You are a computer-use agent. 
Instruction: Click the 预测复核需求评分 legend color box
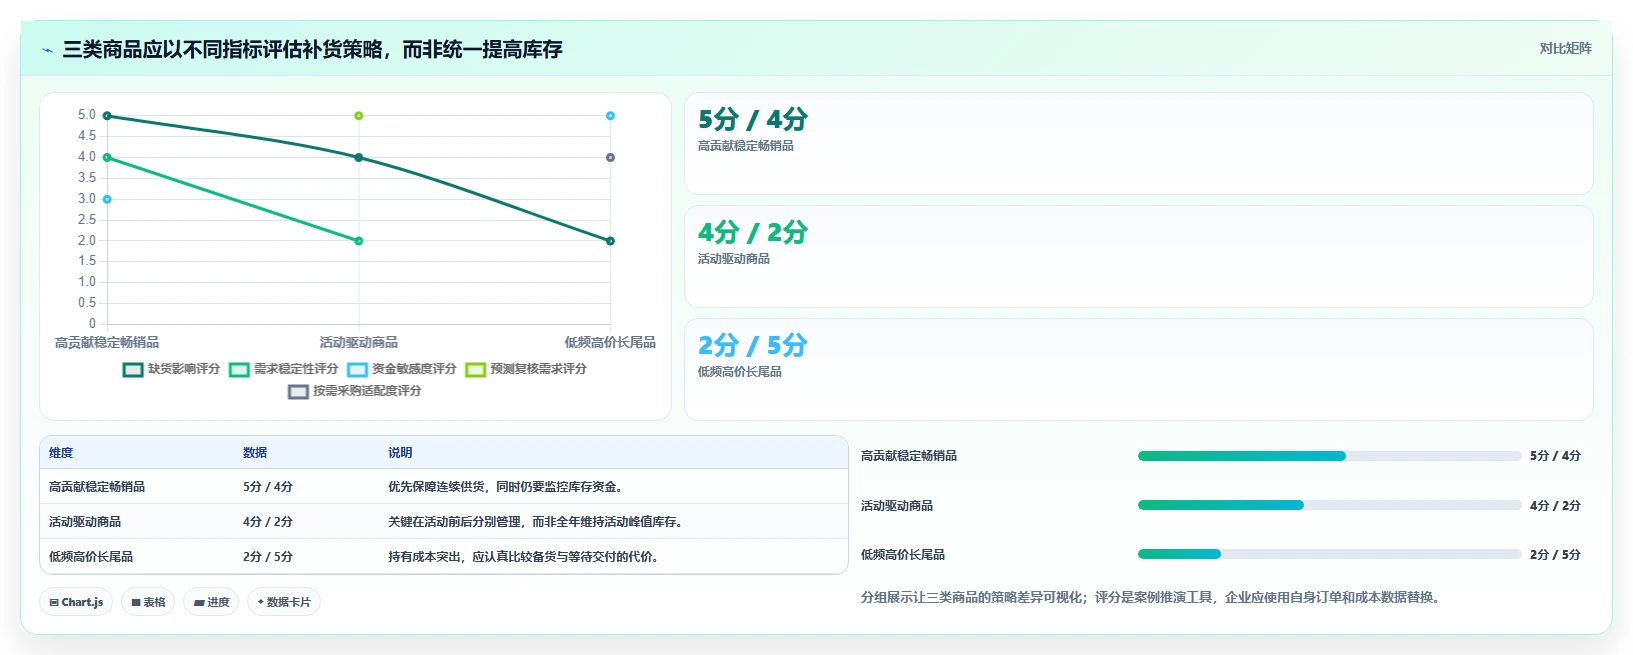click(x=475, y=370)
